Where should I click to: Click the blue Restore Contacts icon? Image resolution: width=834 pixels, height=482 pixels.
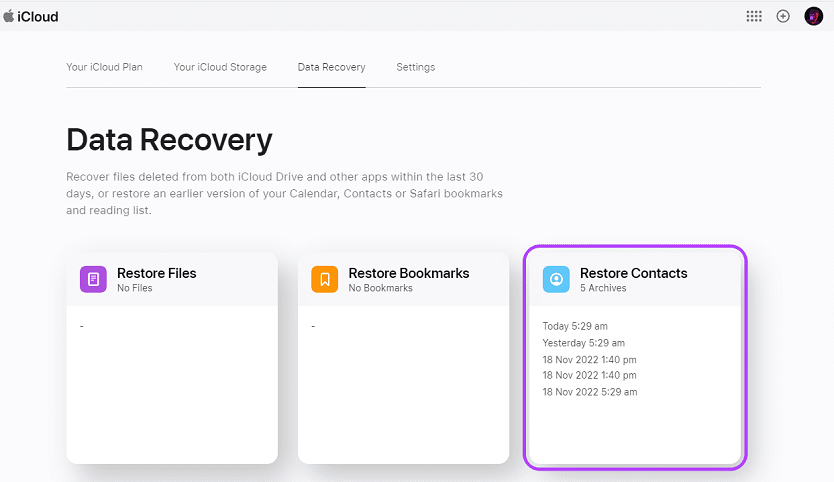point(556,279)
